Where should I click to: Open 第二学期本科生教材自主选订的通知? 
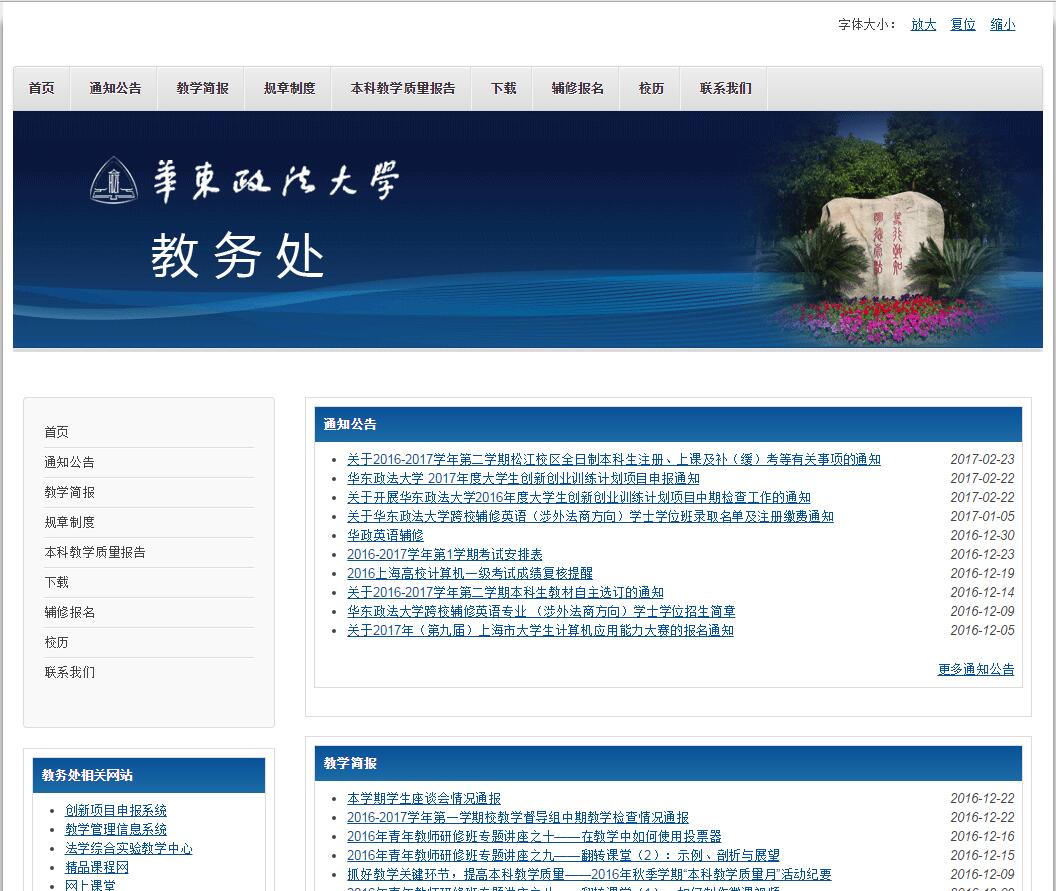pyautogui.click(x=505, y=592)
